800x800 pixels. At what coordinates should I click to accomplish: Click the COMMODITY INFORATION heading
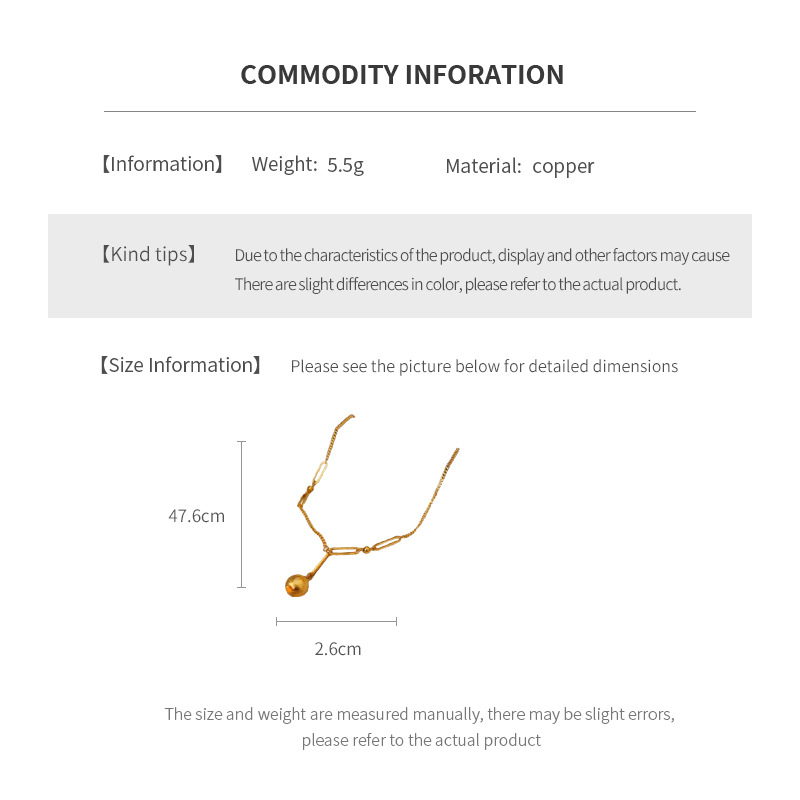click(x=402, y=75)
